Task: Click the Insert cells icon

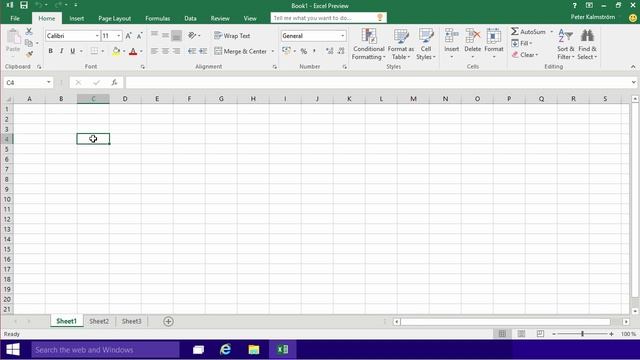Action: coord(451,37)
